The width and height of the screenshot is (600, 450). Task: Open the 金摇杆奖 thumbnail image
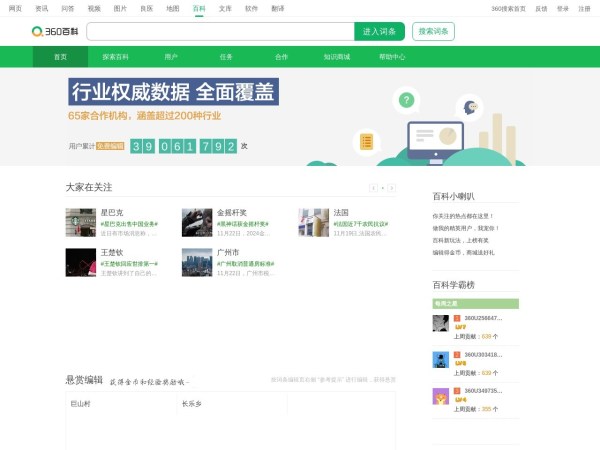(196, 222)
